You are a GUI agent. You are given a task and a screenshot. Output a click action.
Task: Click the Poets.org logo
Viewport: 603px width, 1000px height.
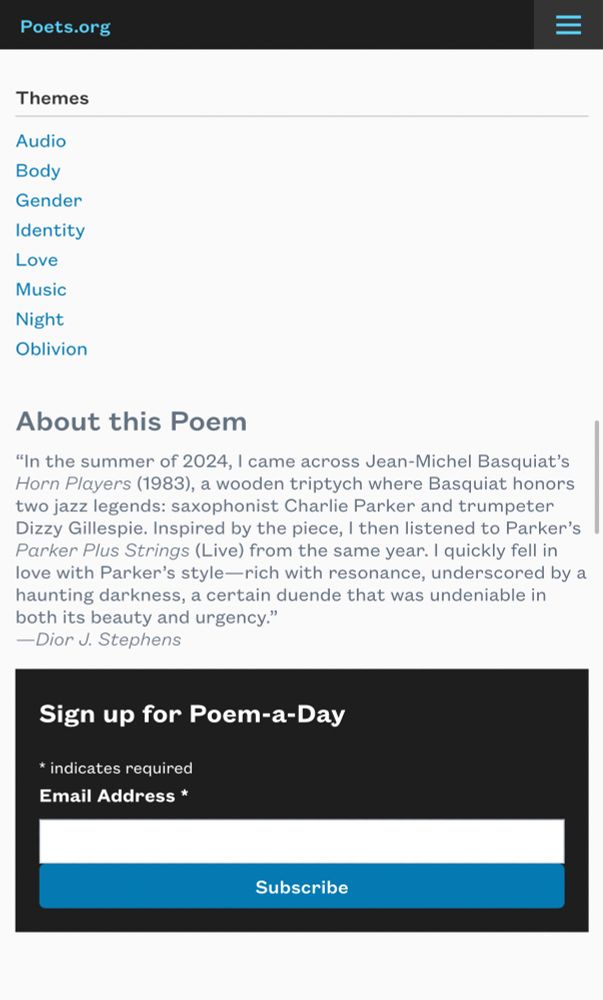[x=65, y=26]
